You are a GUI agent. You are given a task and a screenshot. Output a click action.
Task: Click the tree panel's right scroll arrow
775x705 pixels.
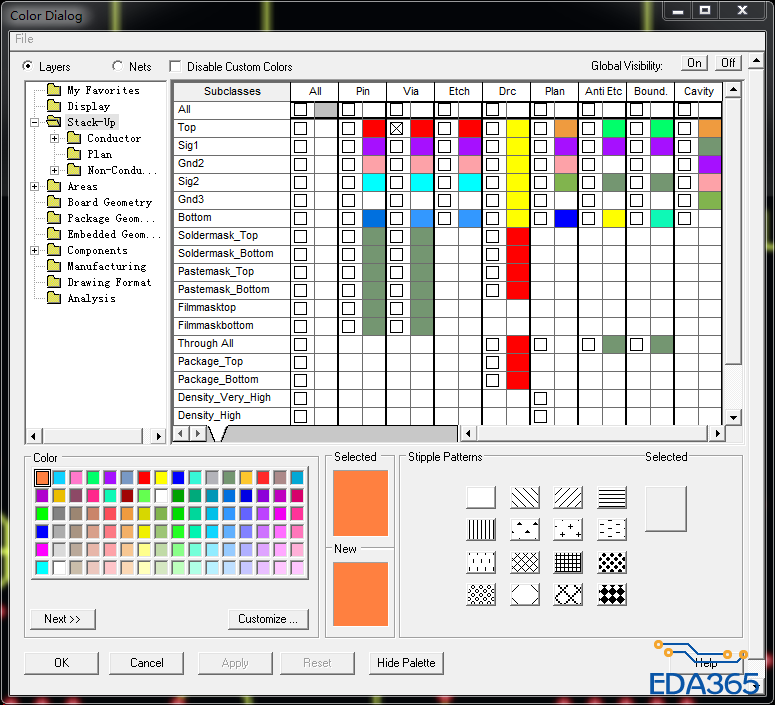coord(158,436)
